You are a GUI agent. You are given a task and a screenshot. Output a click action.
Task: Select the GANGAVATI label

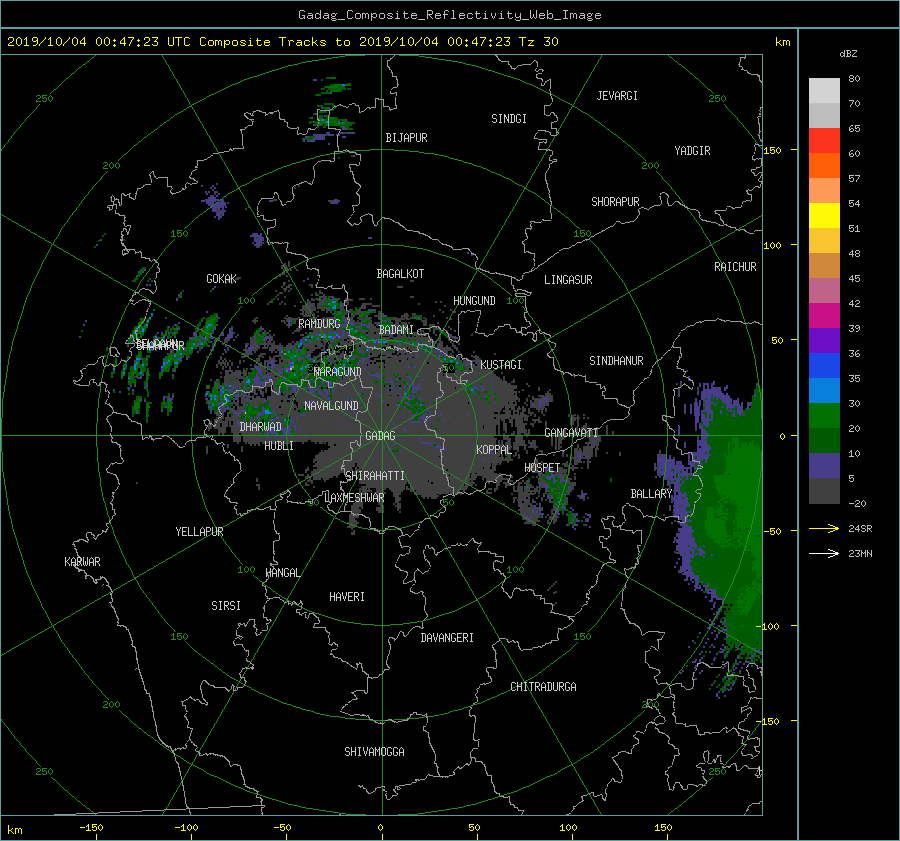coord(571,433)
